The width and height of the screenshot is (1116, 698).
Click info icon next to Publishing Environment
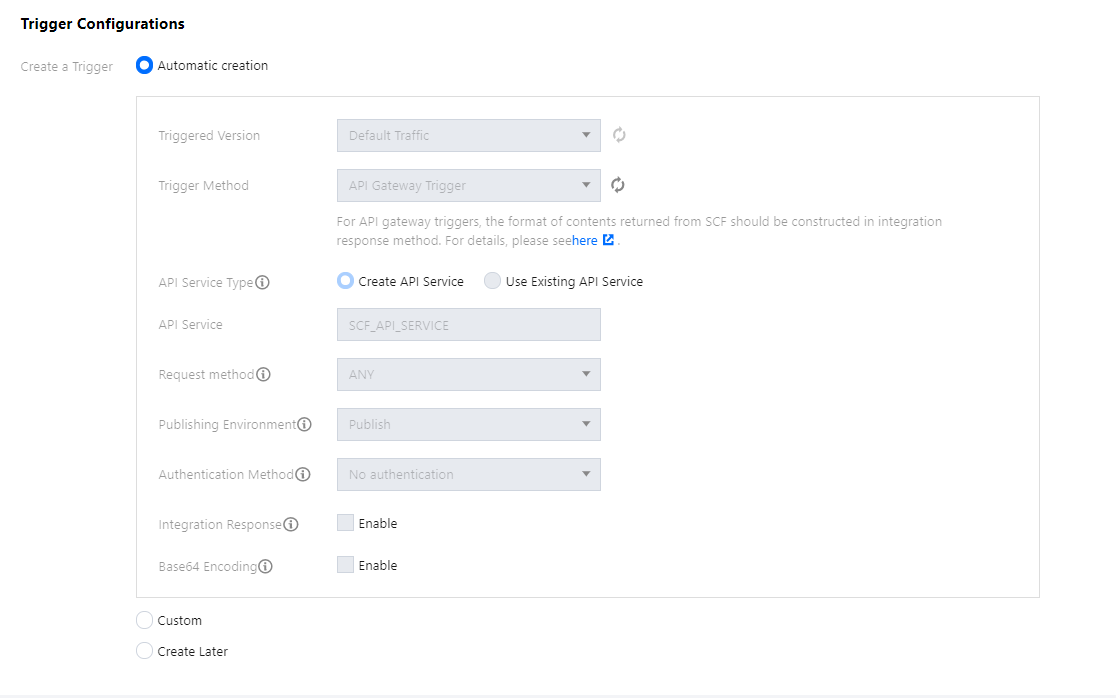click(305, 425)
